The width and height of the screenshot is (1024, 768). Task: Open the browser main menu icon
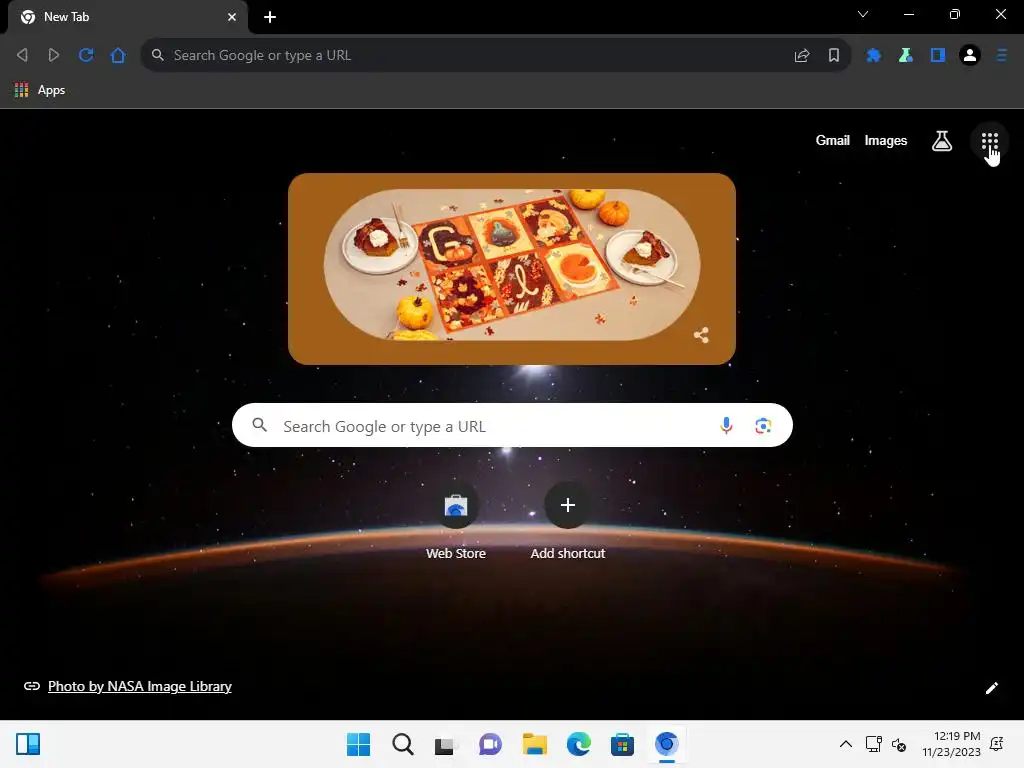1002,56
